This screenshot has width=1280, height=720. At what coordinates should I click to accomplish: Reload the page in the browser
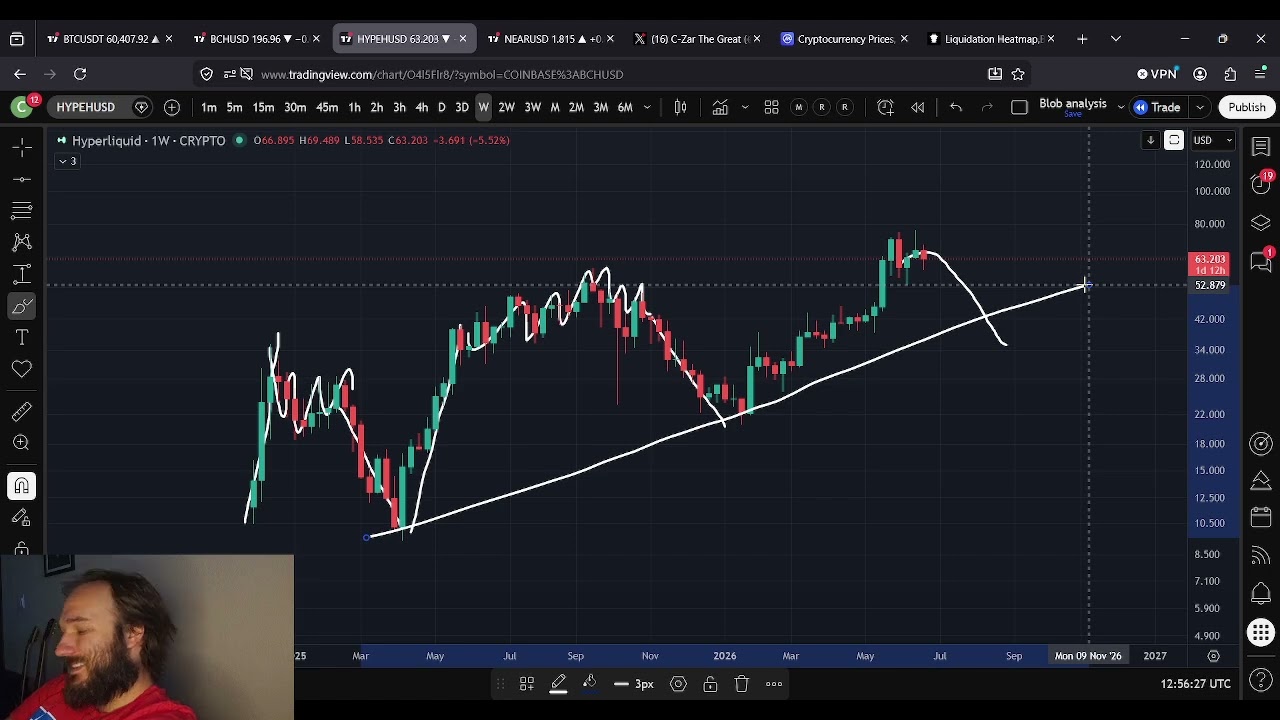coord(80,74)
